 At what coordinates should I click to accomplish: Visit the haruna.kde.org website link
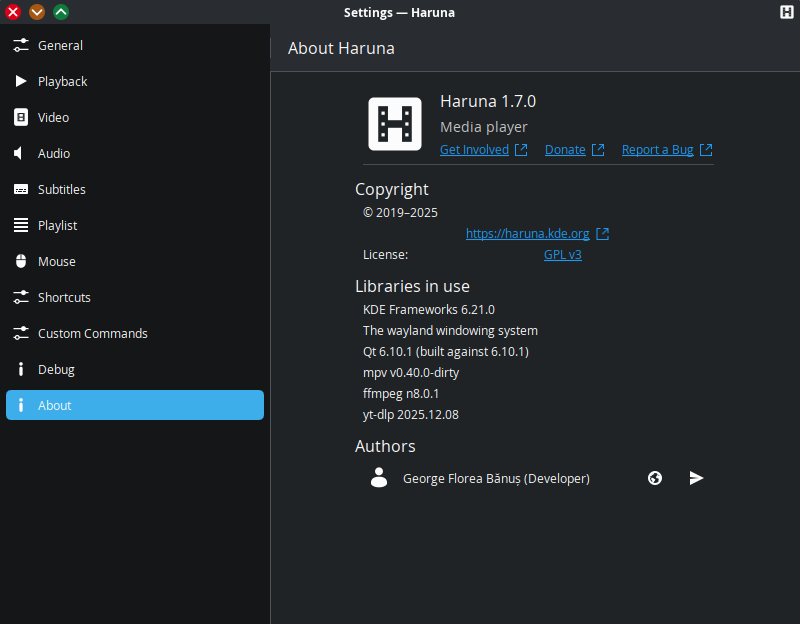click(x=528, y=234)
